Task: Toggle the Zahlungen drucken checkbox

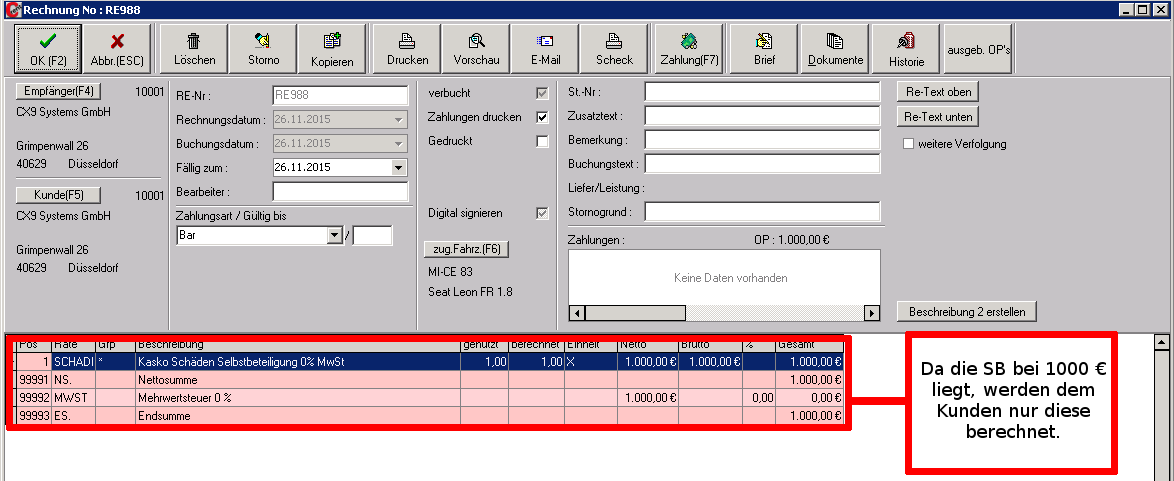Action: [x=543, y=117]
